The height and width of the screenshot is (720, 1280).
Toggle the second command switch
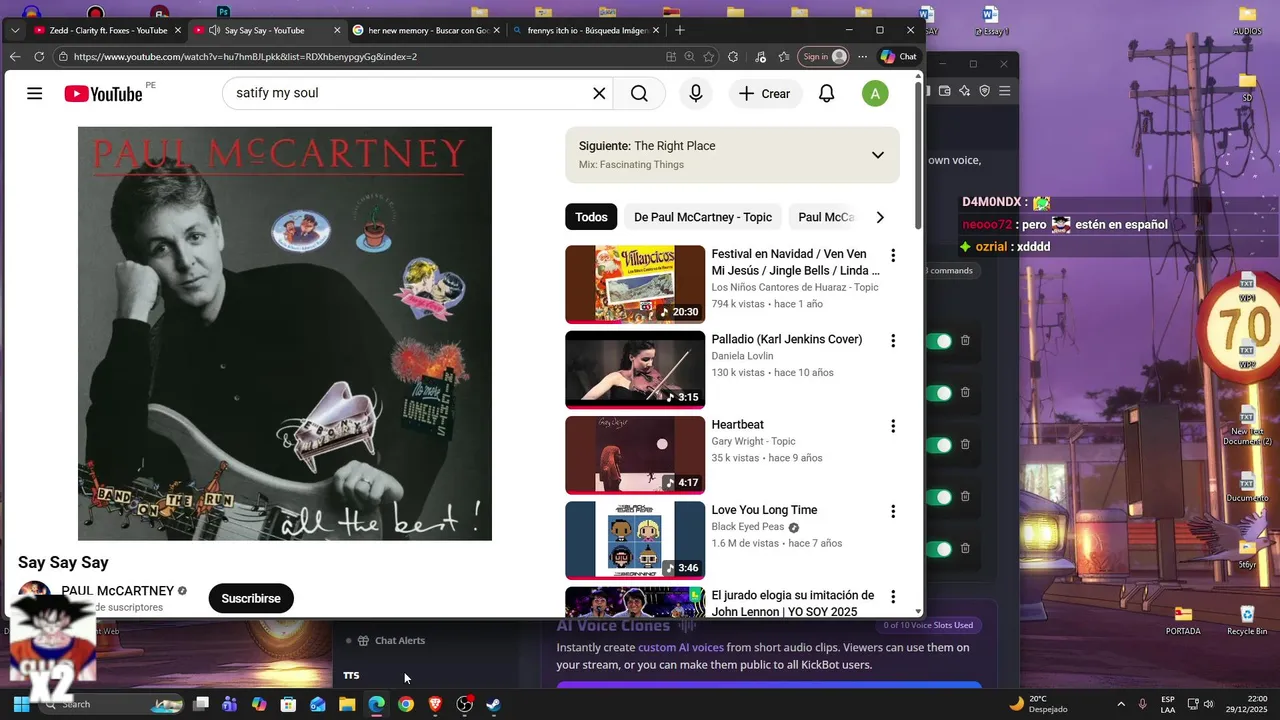tap(939, 393)
